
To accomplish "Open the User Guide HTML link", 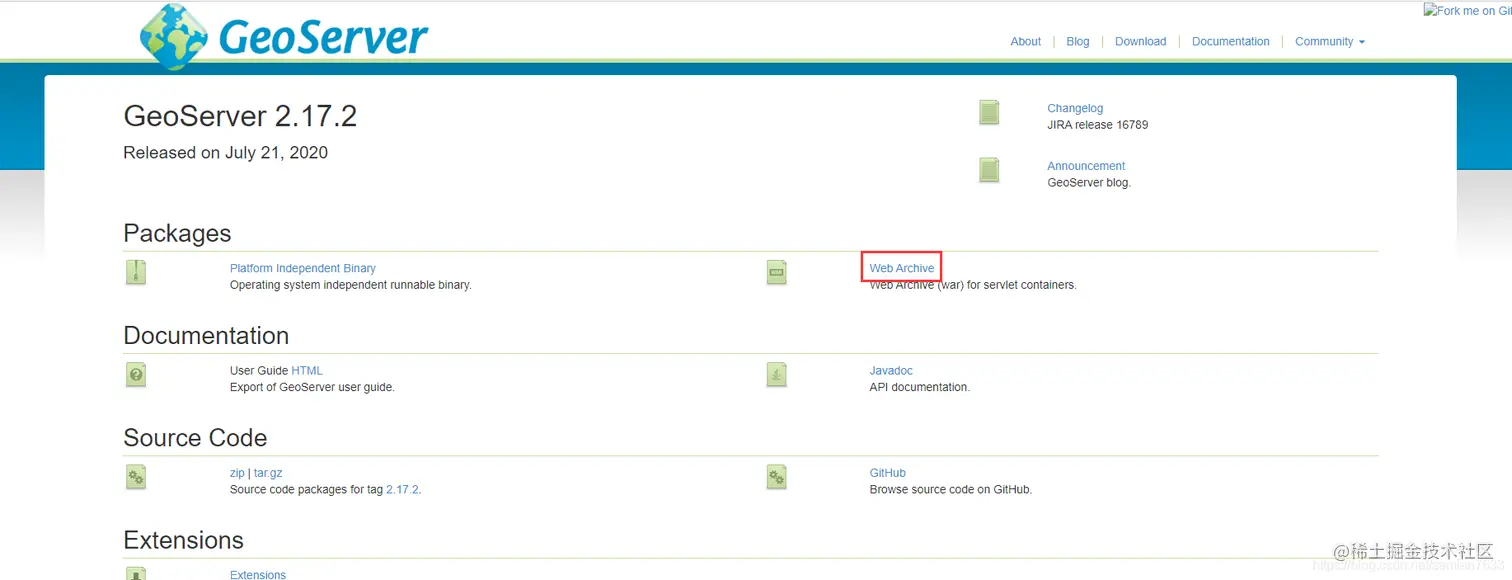I will (307, 370).
